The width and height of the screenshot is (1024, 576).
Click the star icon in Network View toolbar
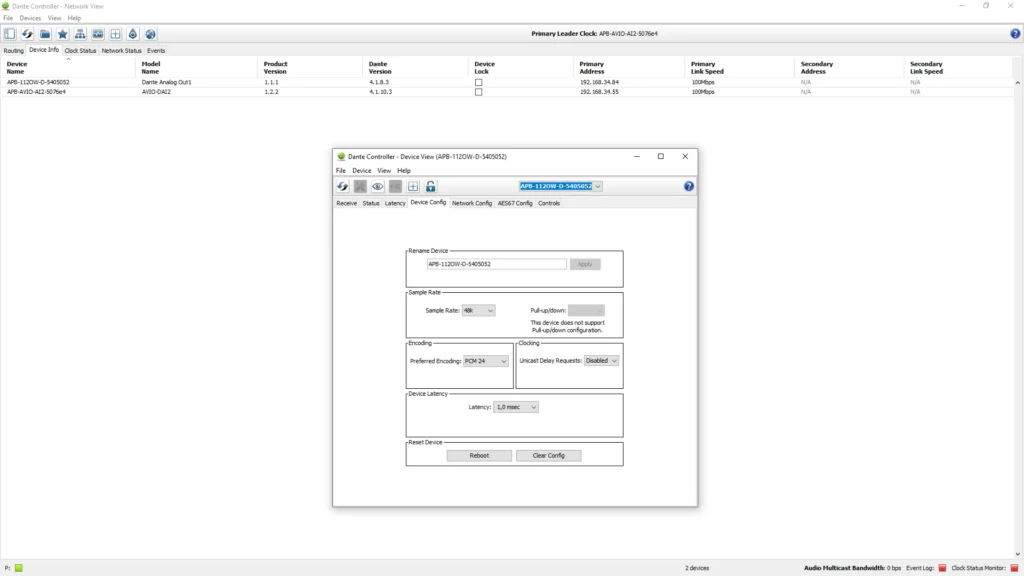tap(63, 34)
